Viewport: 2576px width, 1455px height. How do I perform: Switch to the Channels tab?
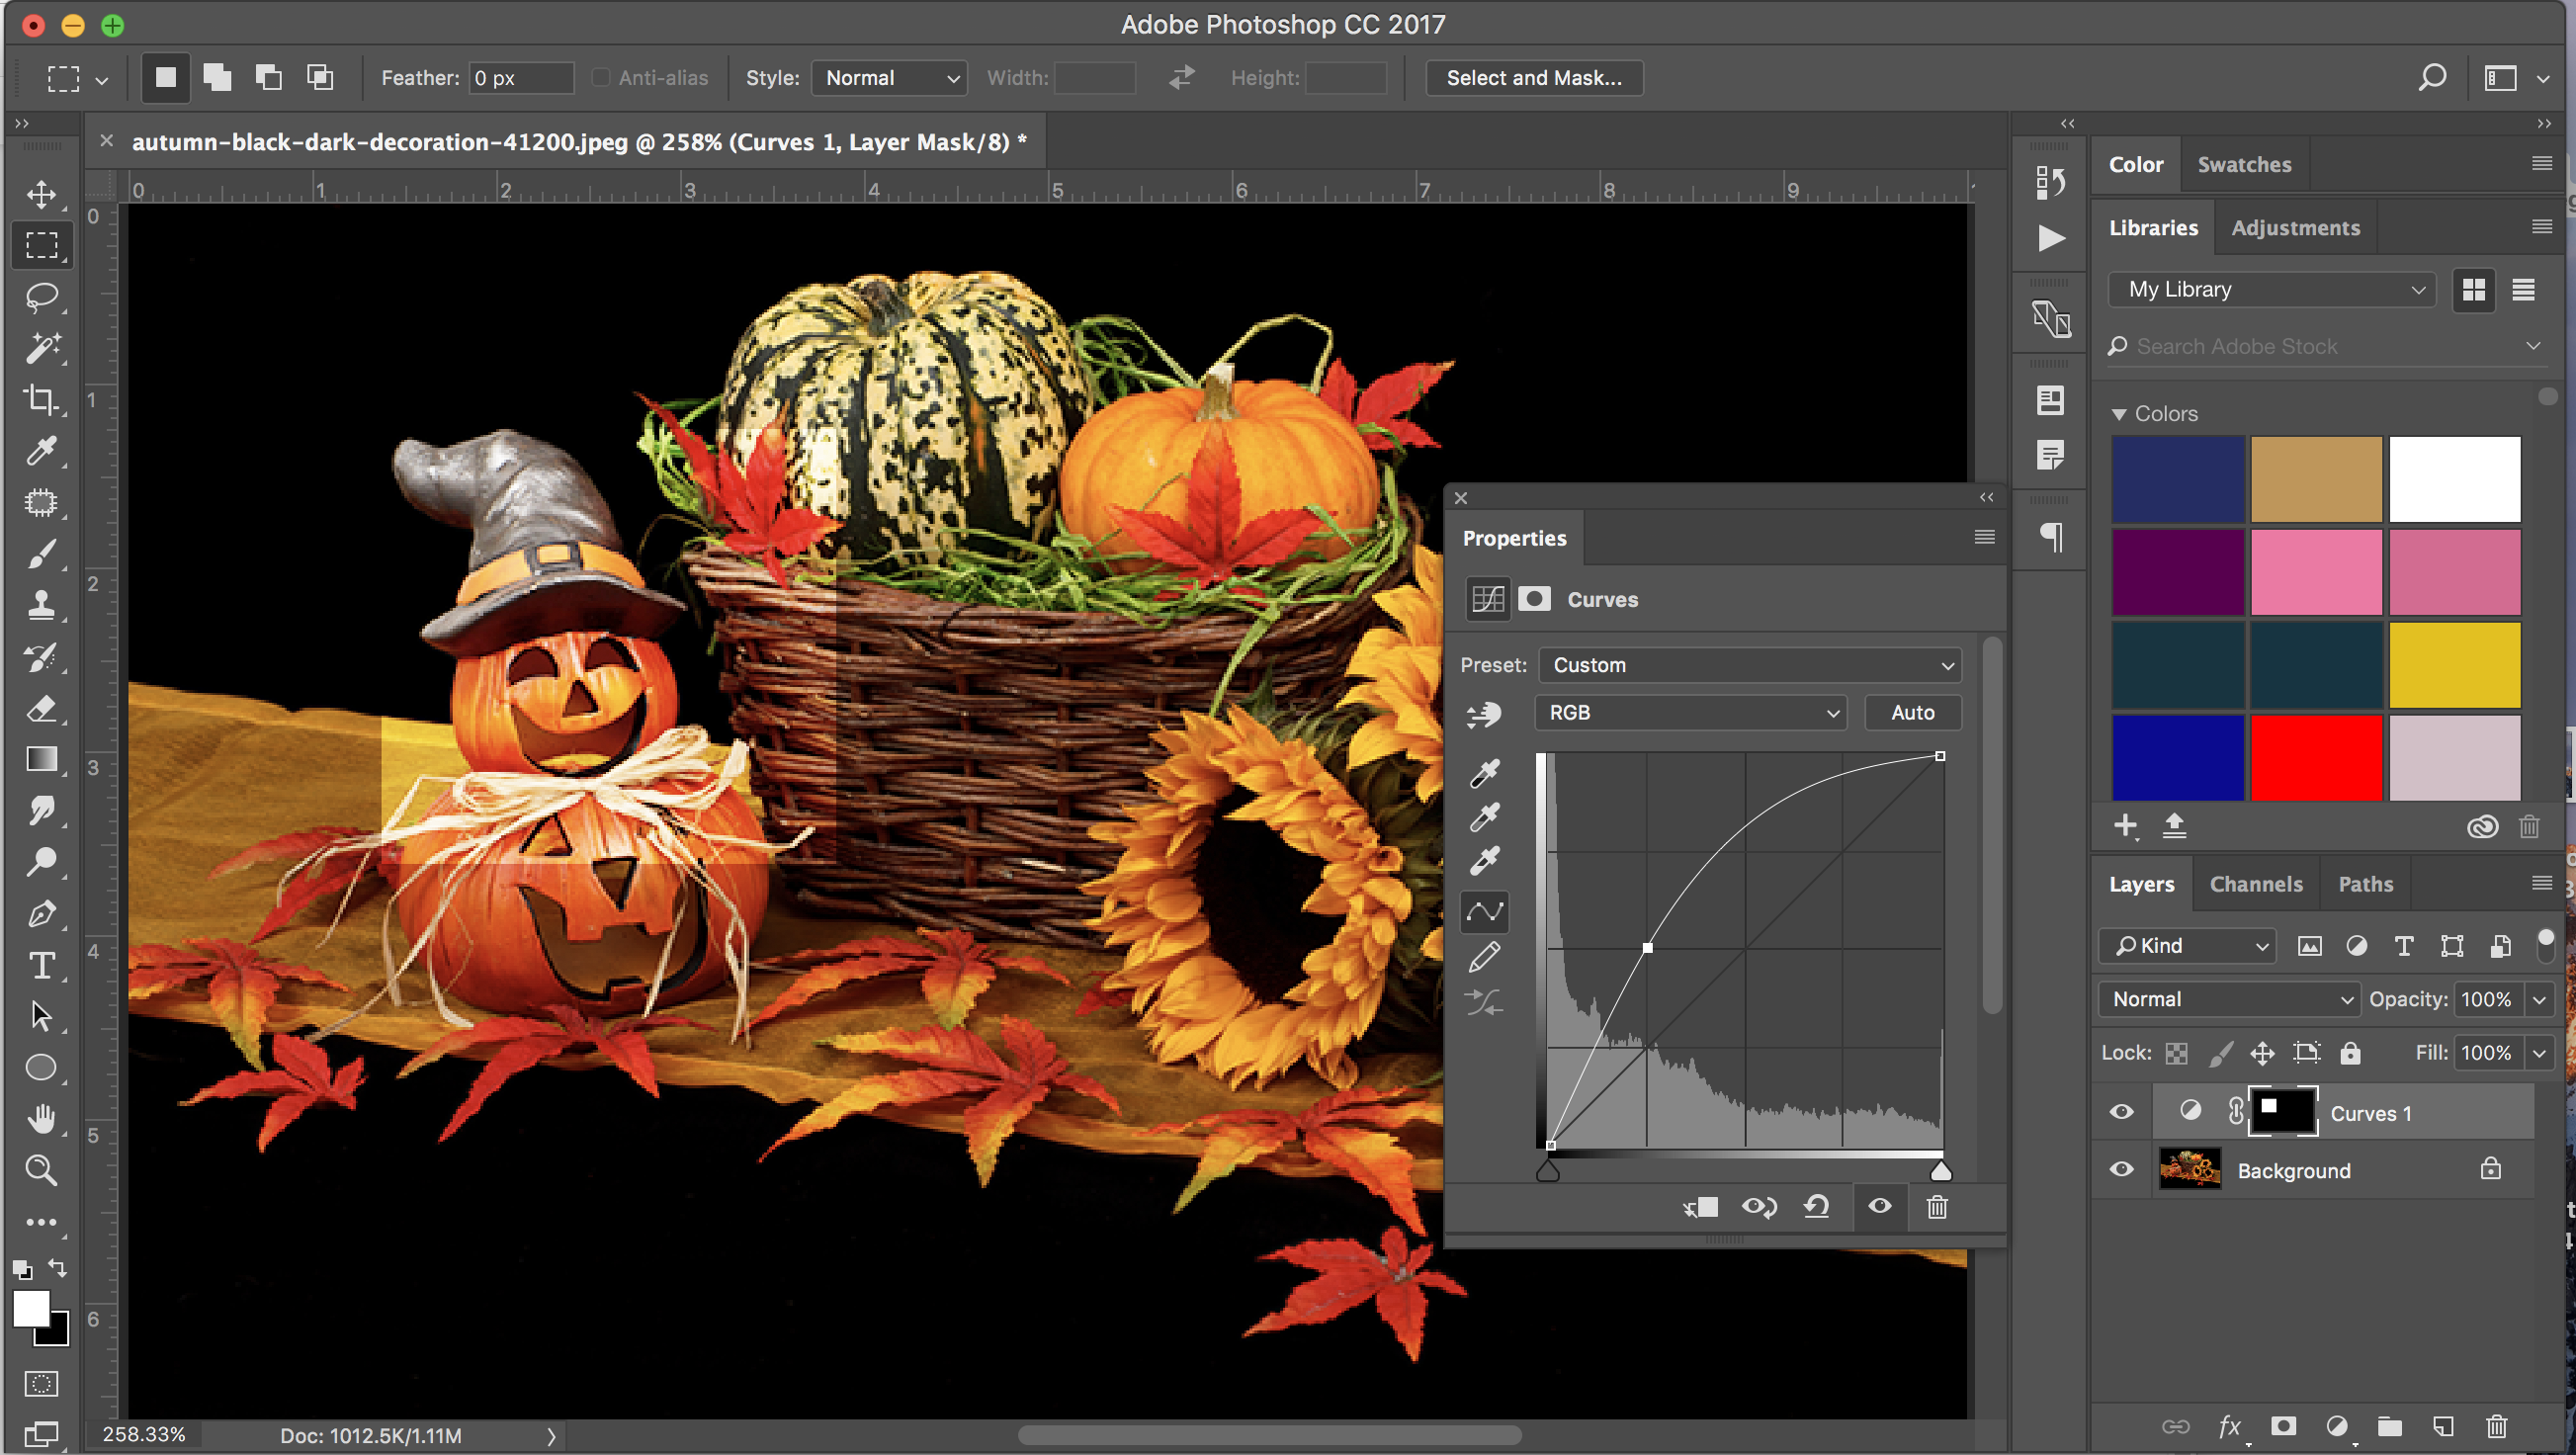pos(2255,884)
